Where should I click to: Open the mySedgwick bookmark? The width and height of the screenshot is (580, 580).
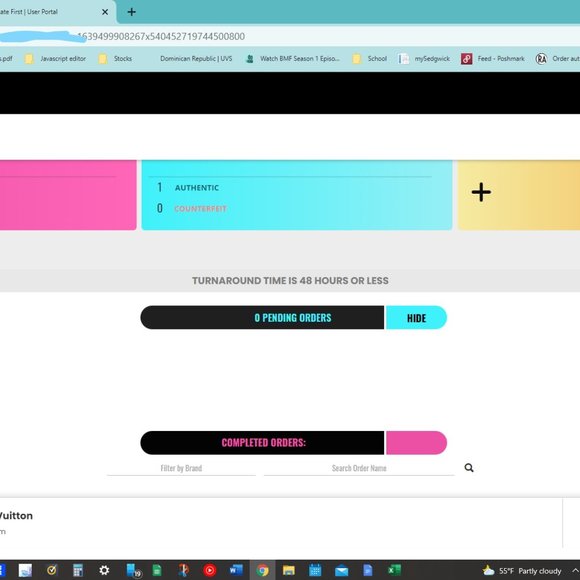(x=424, y=58)
